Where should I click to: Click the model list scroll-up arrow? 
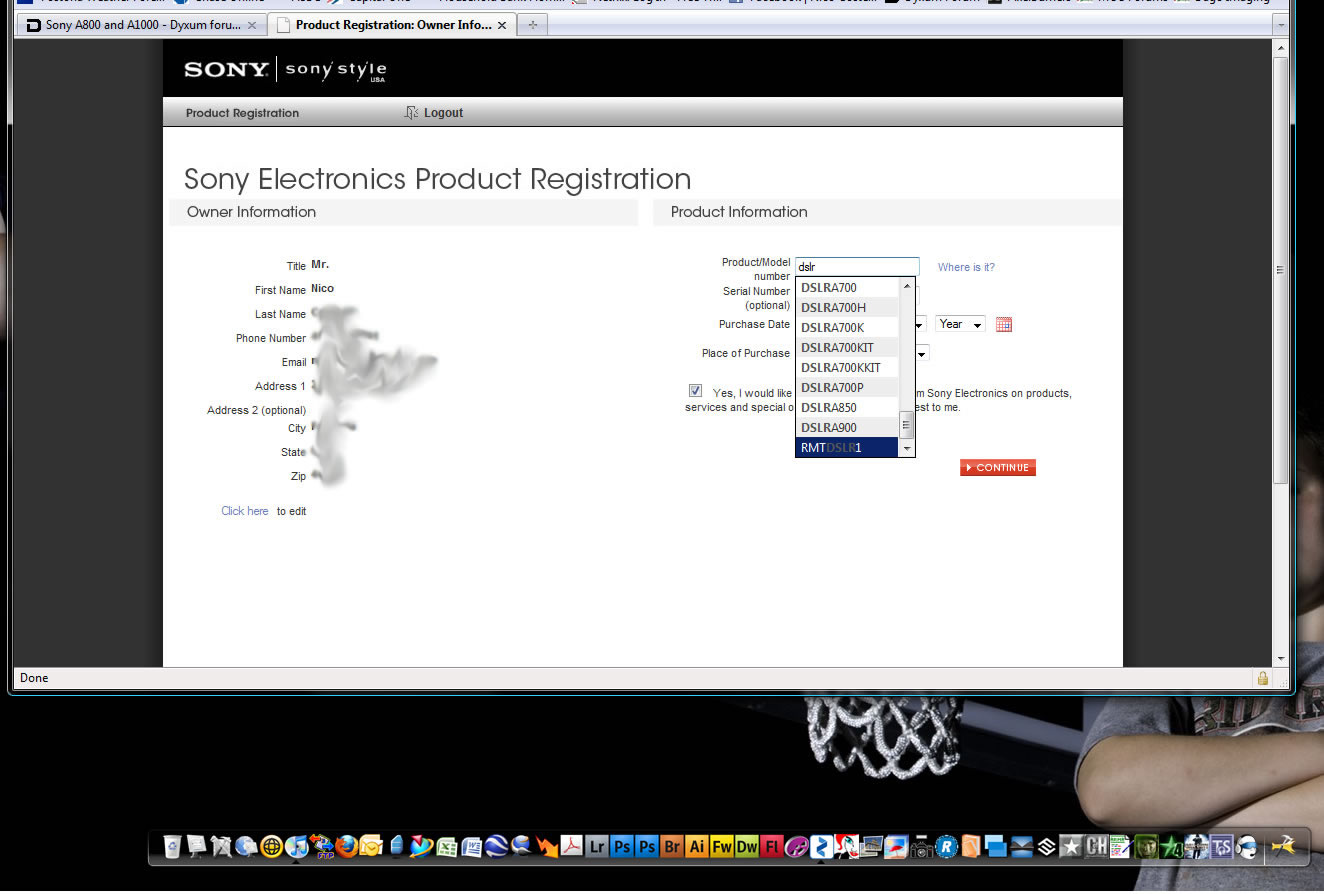[907, 286]
